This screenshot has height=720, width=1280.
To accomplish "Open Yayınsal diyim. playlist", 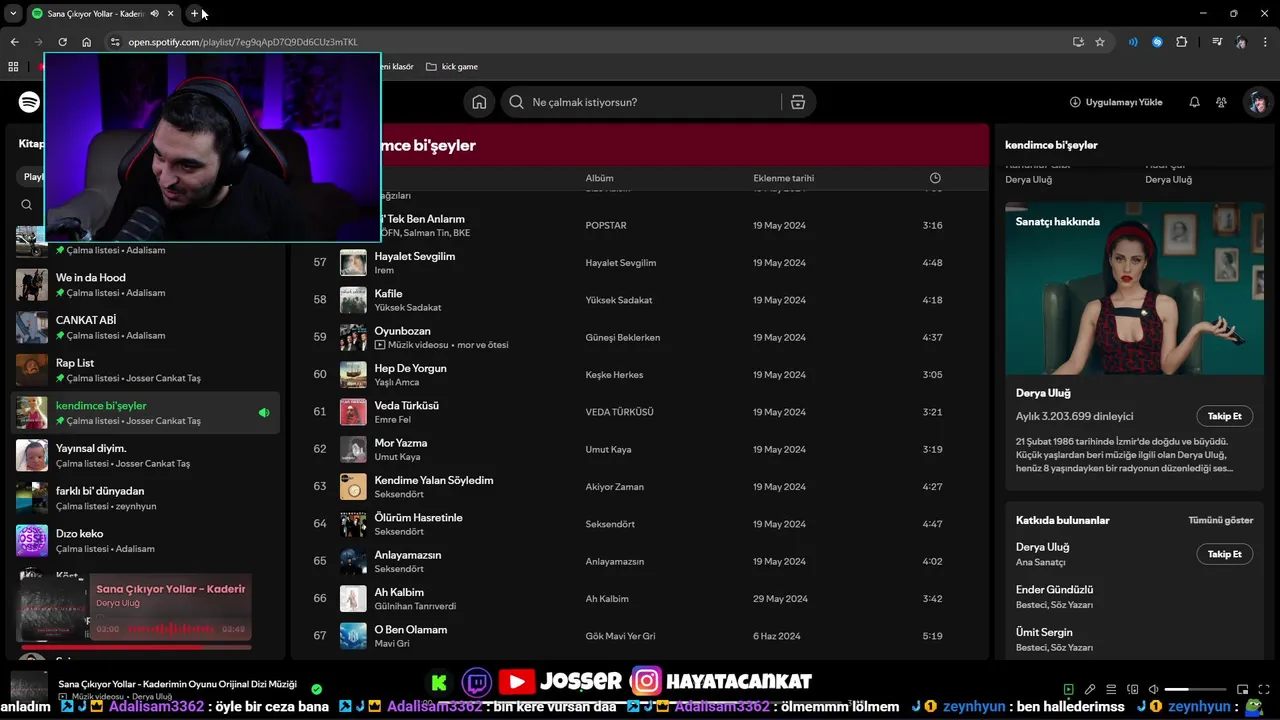I will pyautogui.click(x=146, y=455).
